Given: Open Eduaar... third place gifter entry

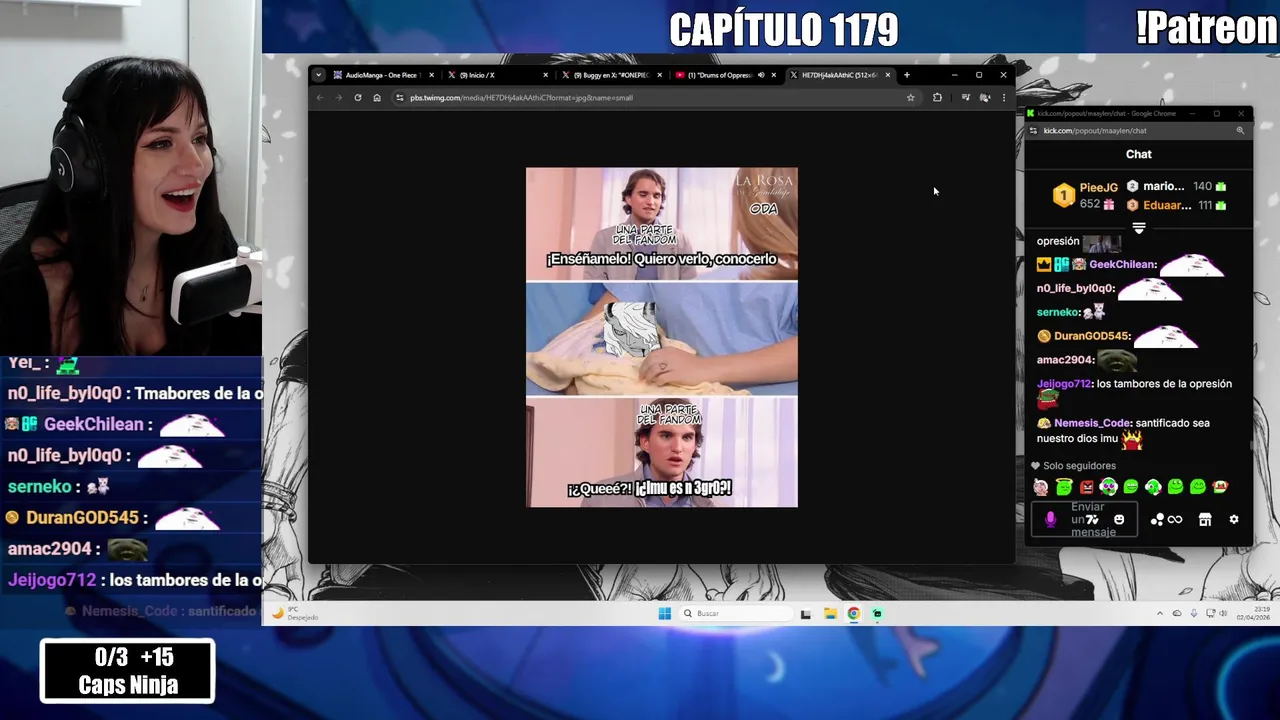Looking at the screenshot, I should [x=1176, y=205].
